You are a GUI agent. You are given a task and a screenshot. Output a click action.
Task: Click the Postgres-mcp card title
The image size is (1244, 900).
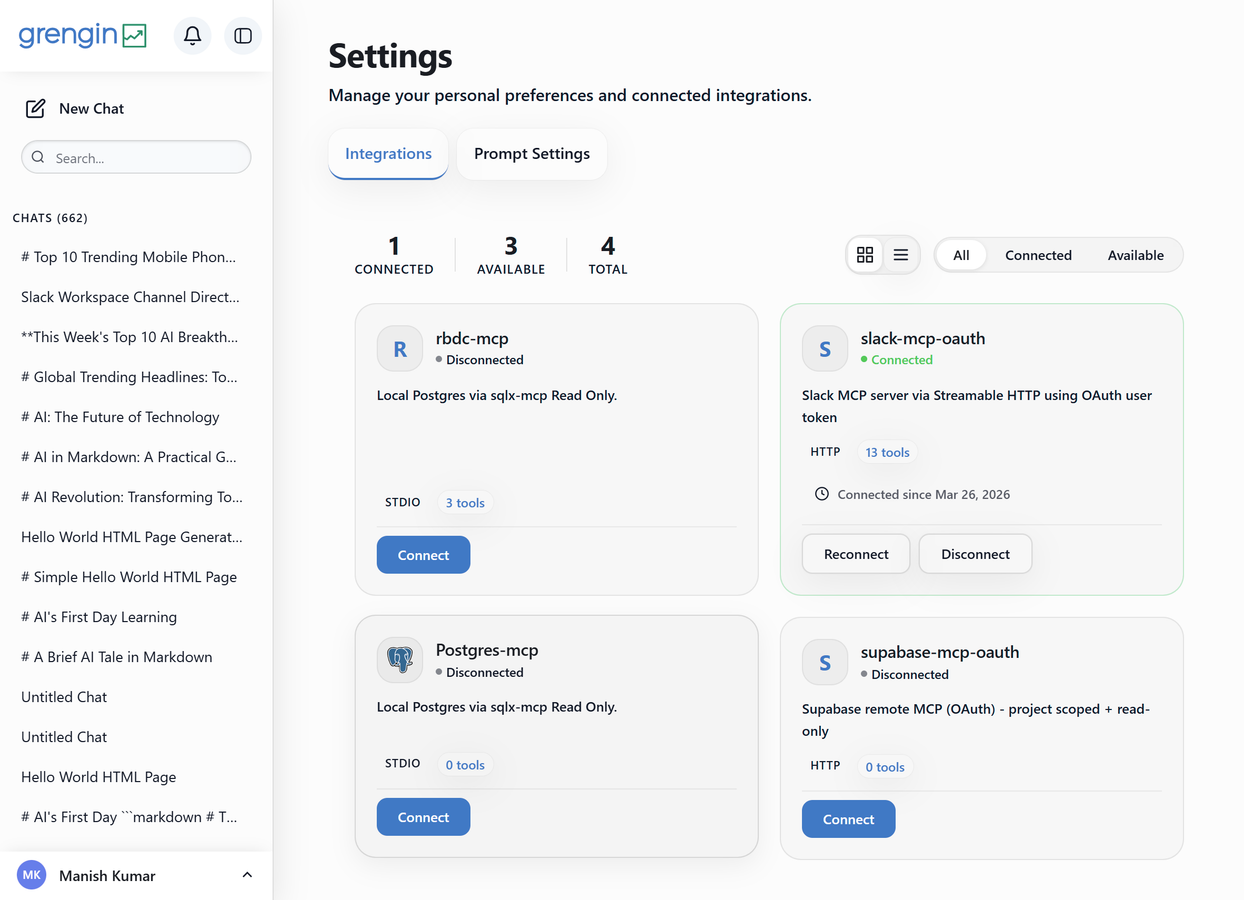(487, 650)
